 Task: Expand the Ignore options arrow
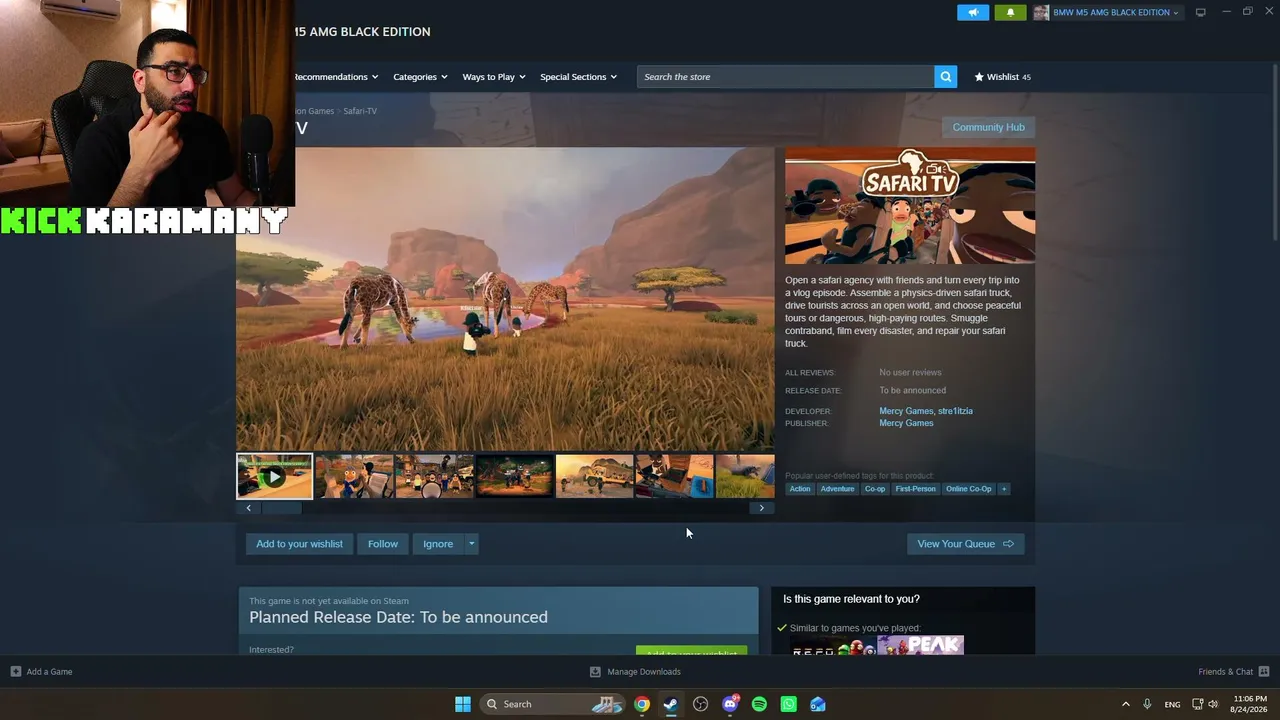click(472, 544)
